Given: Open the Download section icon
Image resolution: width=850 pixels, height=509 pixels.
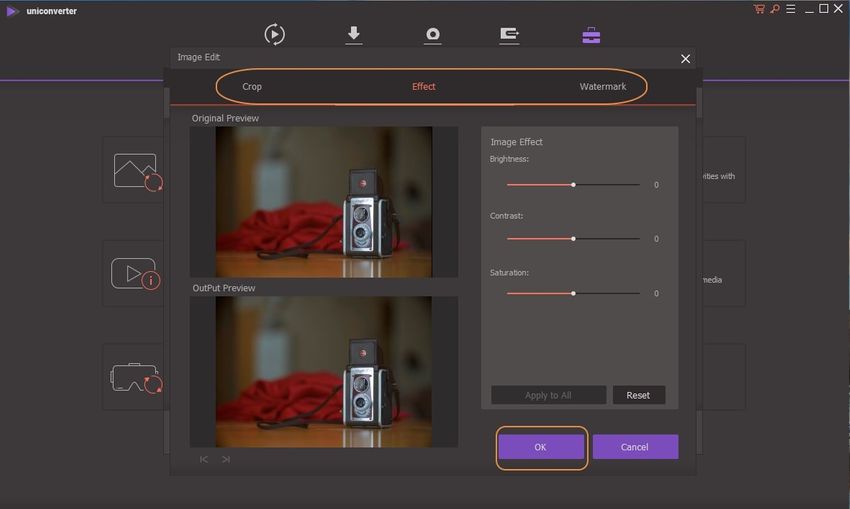Looking at the screenshot, I should pos(354,34).
